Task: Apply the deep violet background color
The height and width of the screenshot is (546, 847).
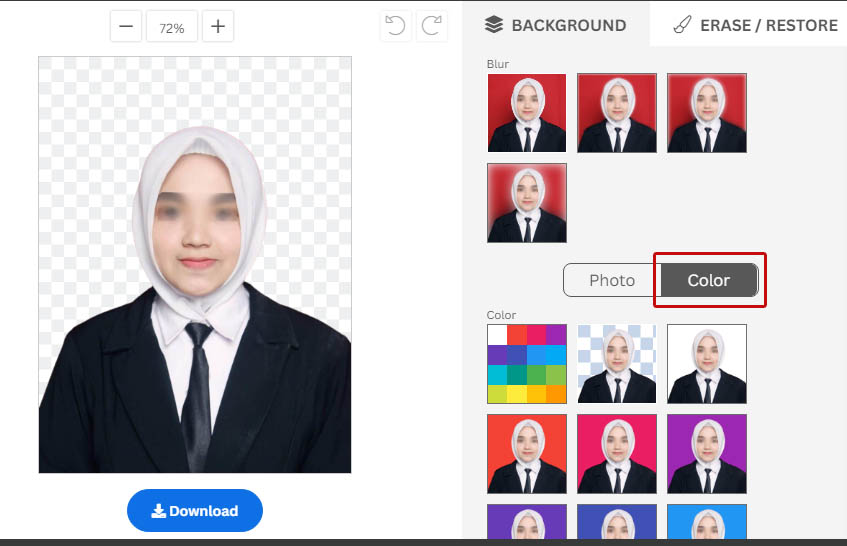Action: click(x=527, y=521)
